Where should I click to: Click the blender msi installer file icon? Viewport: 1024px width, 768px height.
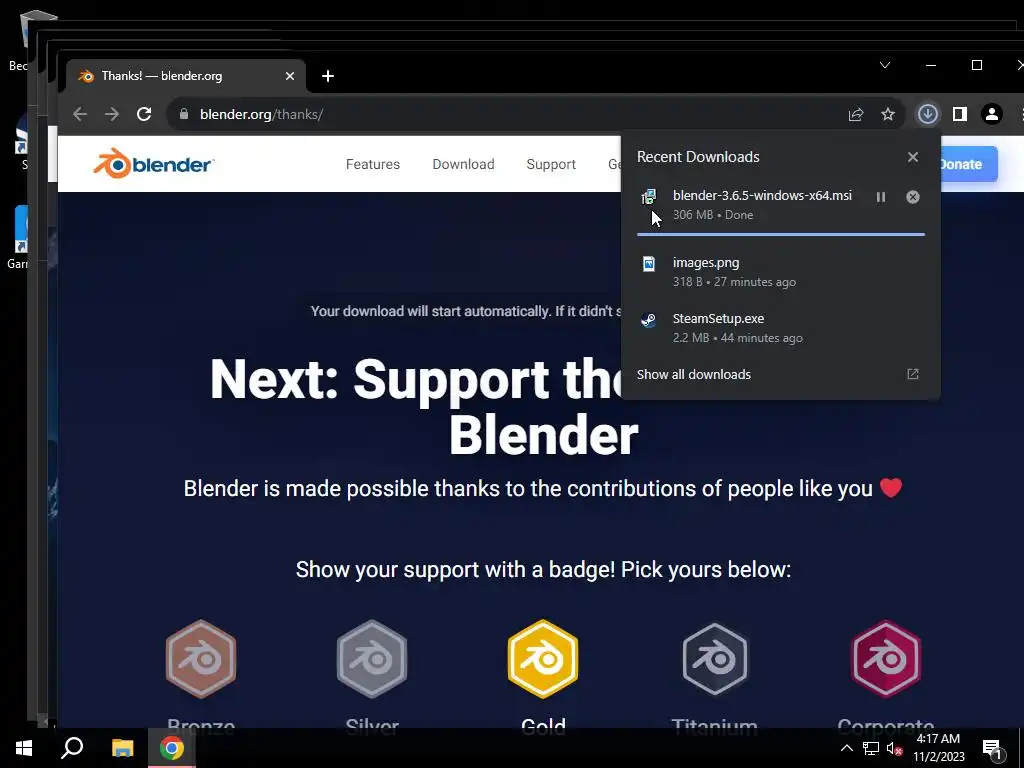648,197
